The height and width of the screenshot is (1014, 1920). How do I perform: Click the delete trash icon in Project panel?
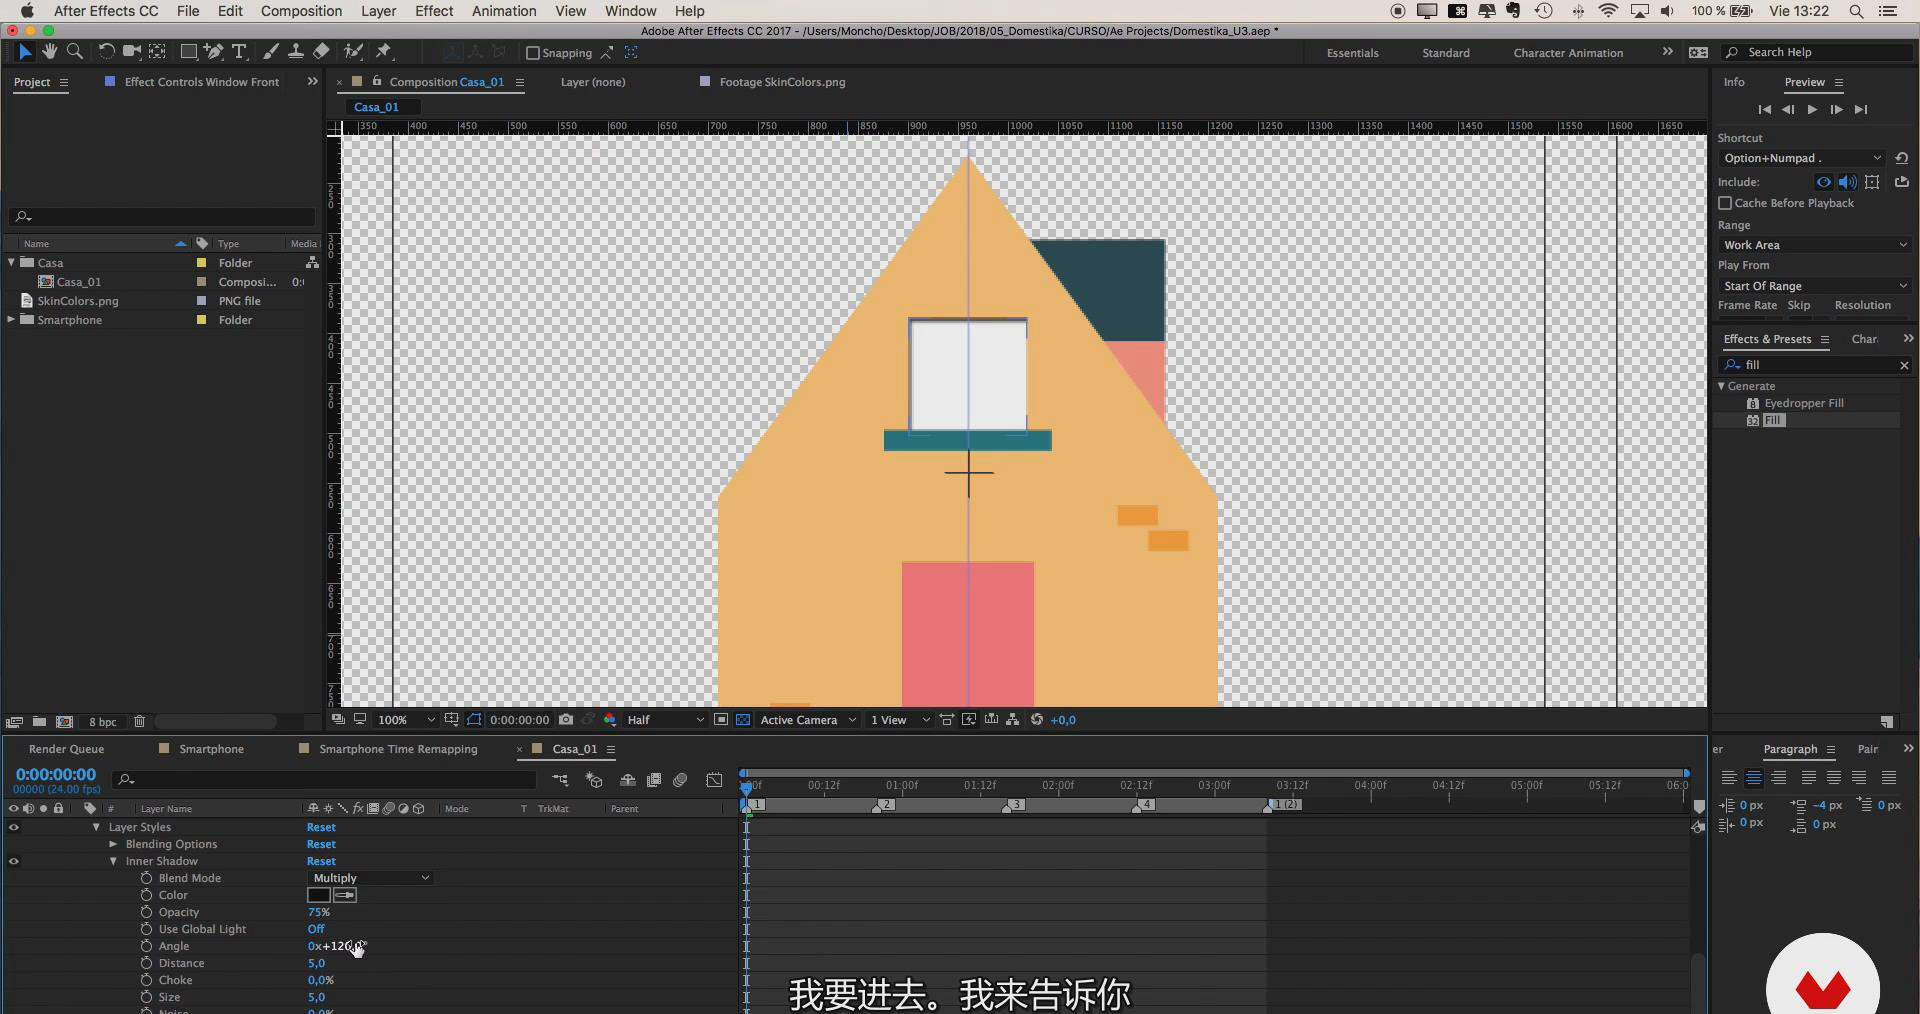coord(140,722)
